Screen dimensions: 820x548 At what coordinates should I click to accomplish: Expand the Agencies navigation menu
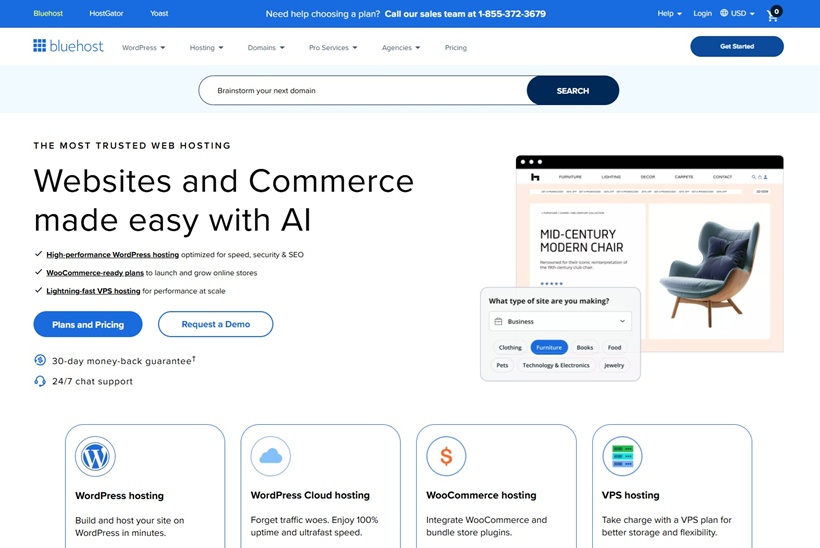coord(401,48)
